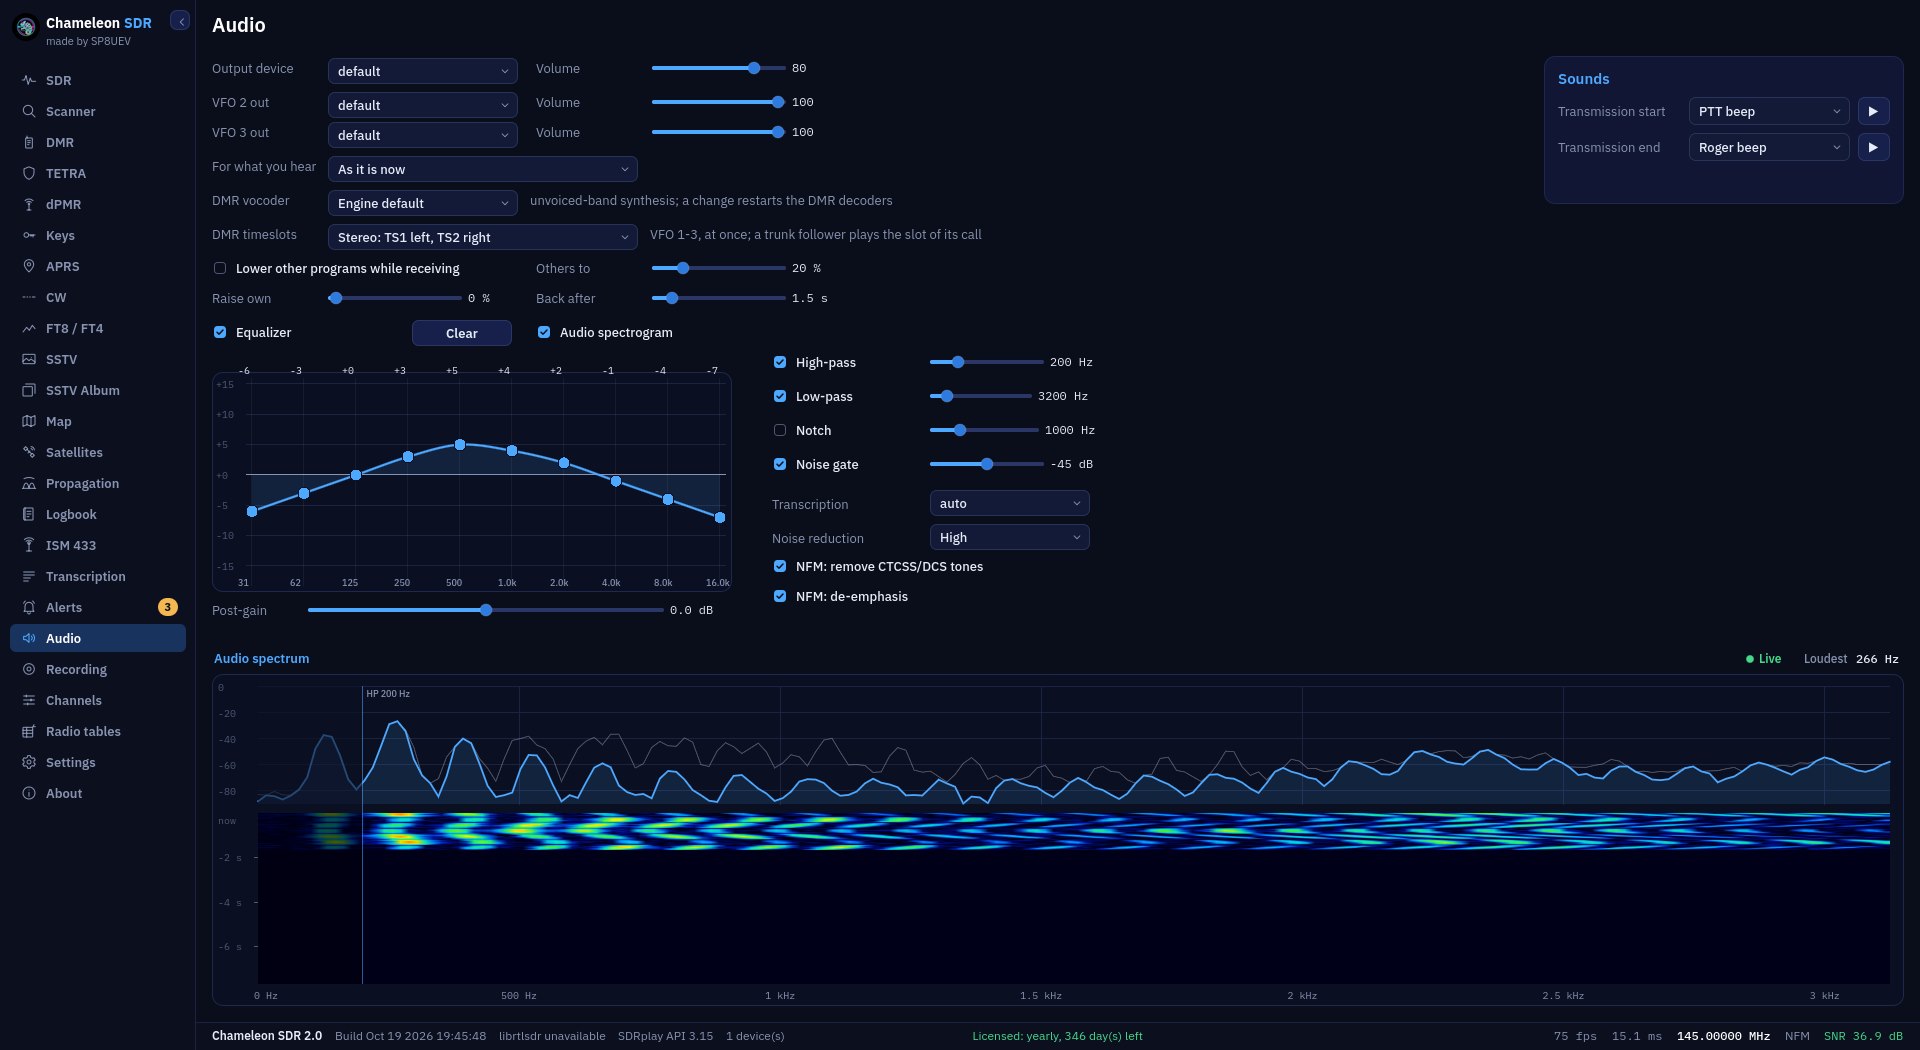Click the Alerts bell icon in sidebar
Viewport: 1920px width, 1050px height.
click(x=29, y=607)
